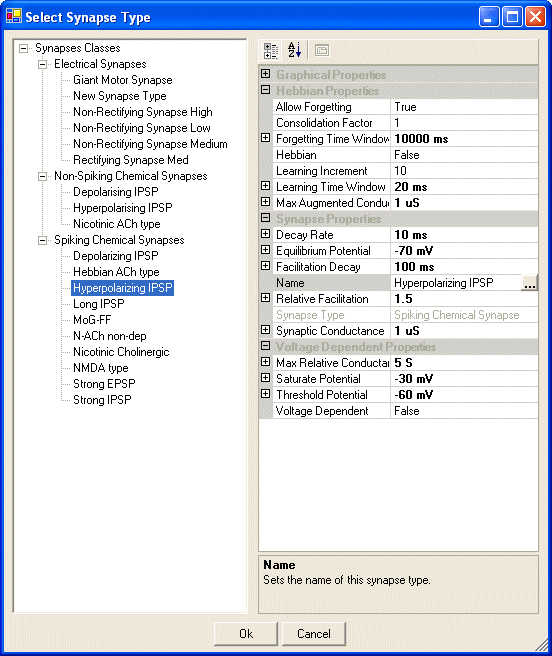552x656 pixels.
Task: Confirm selection with the Ok button
Action: pyautogui.click(x=246, y=633)
